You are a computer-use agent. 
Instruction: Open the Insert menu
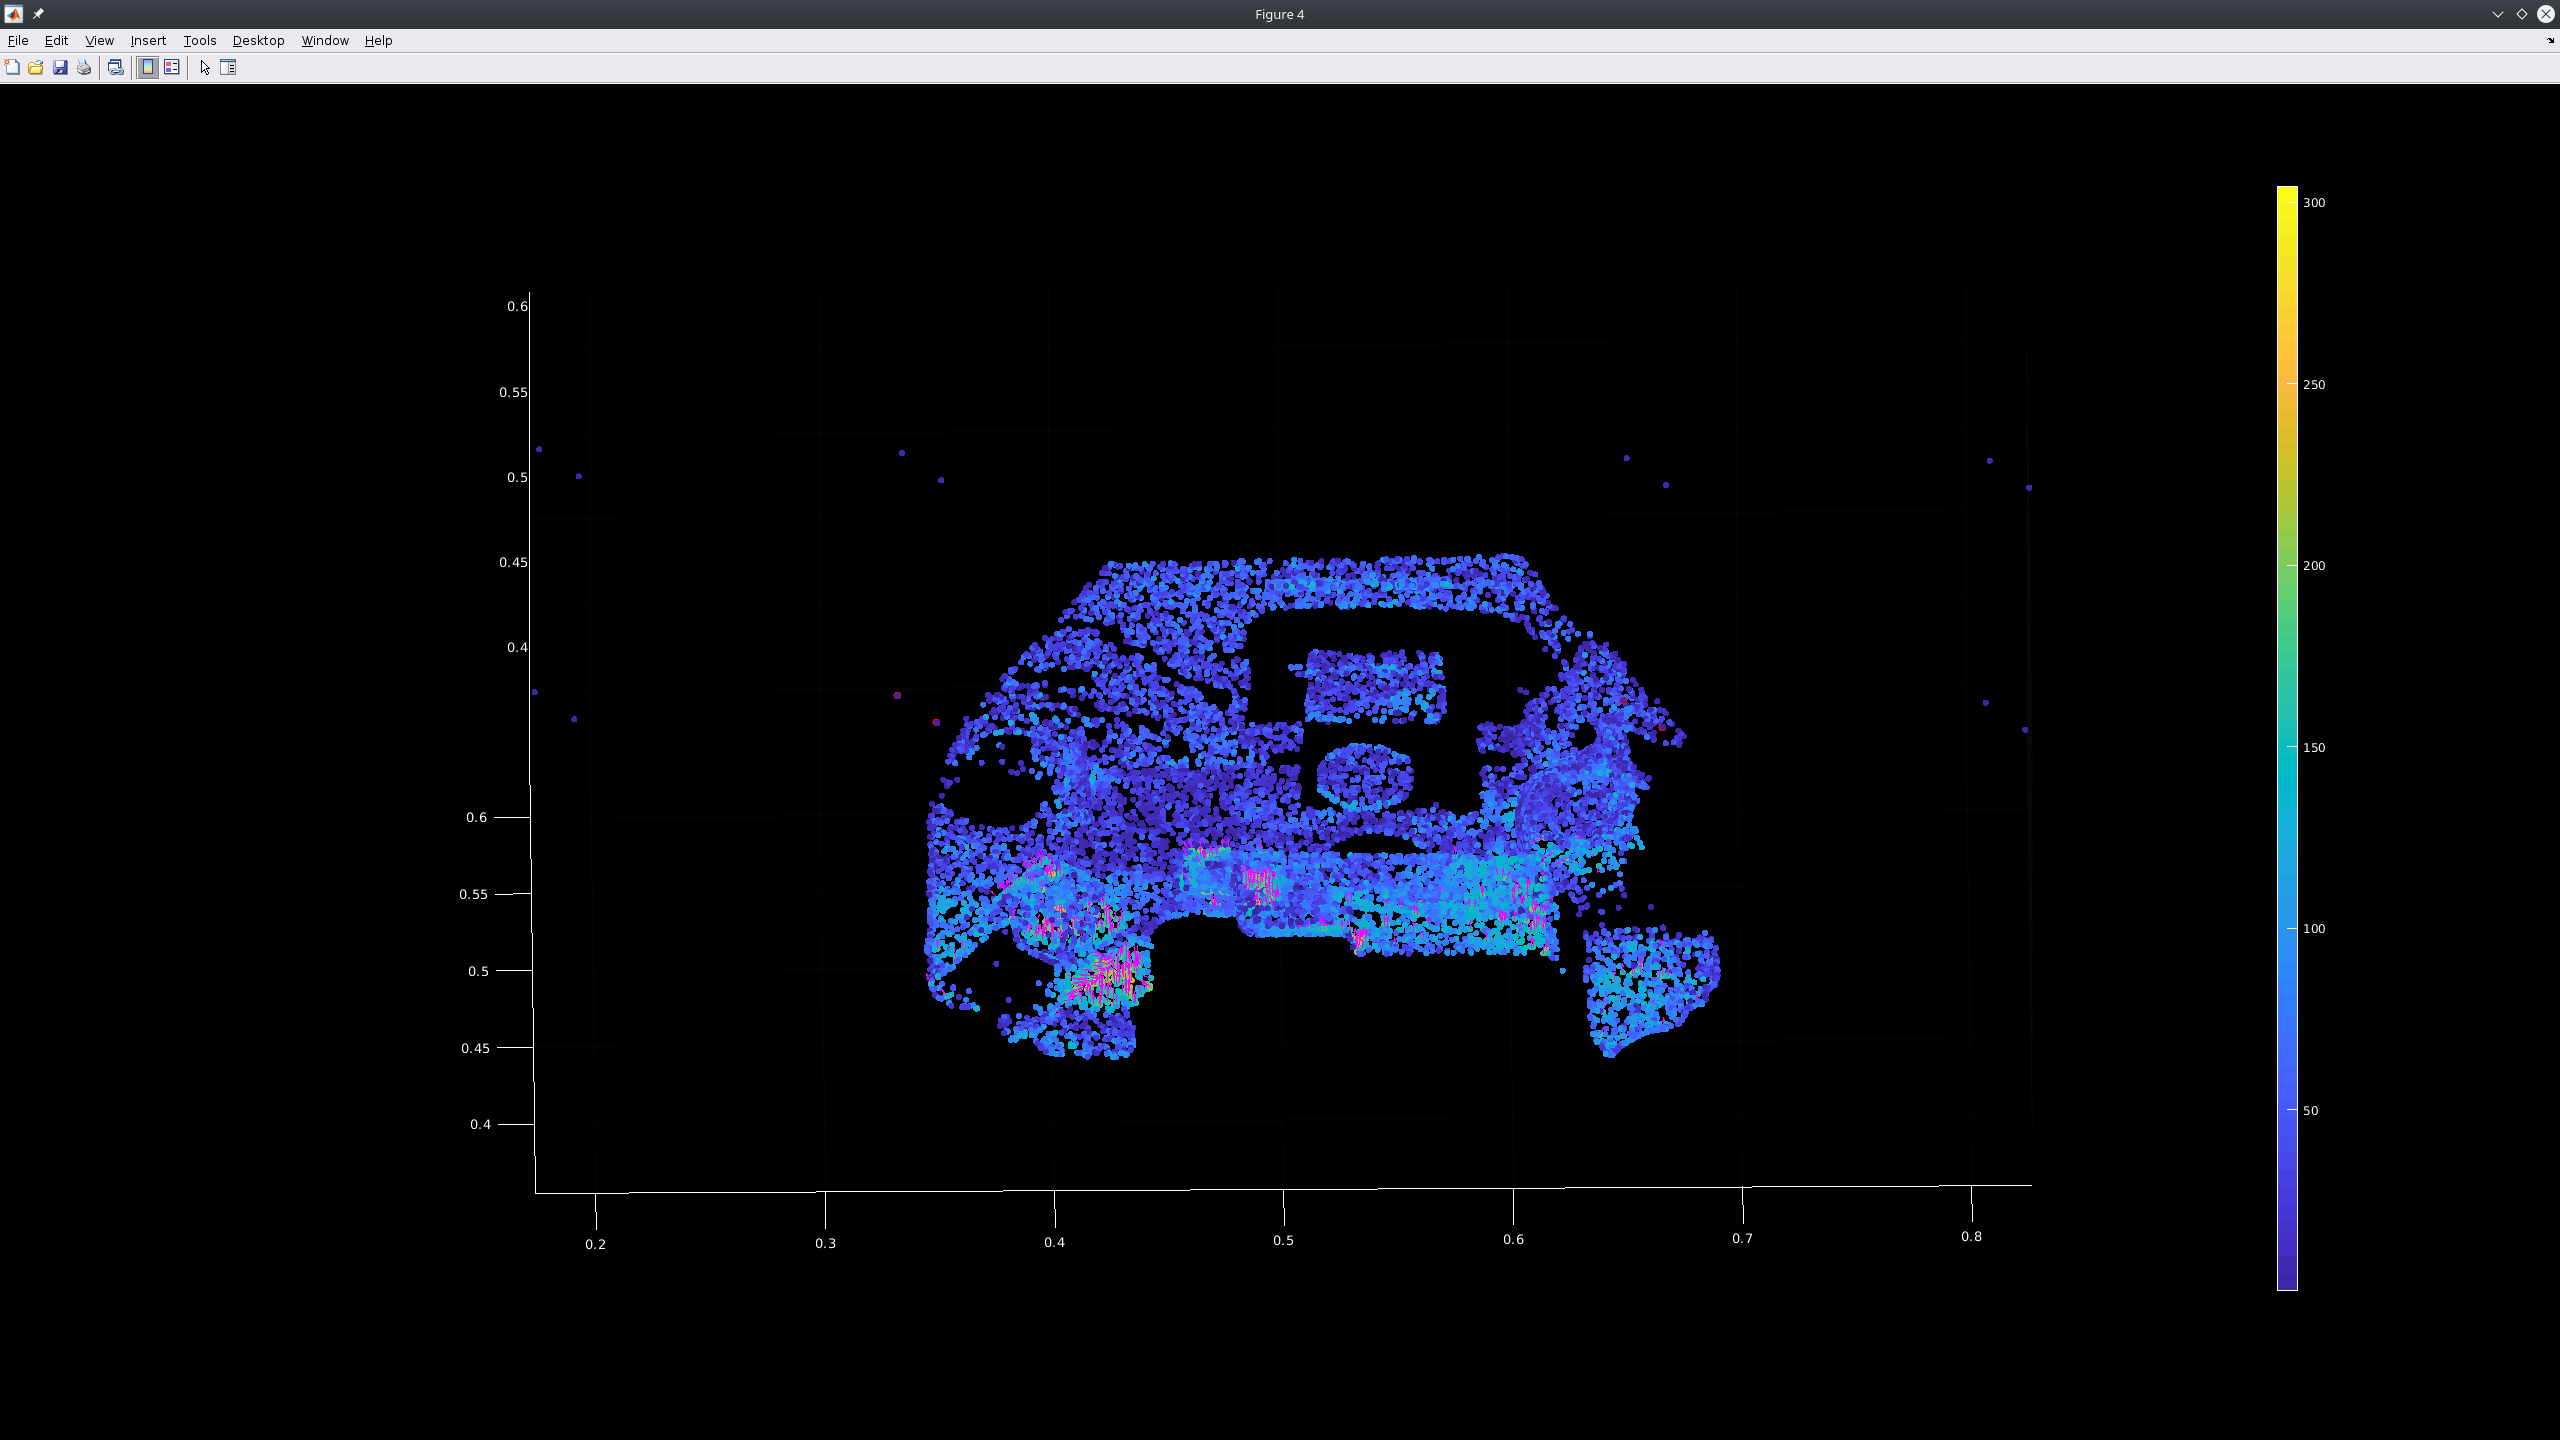point(147,40)
